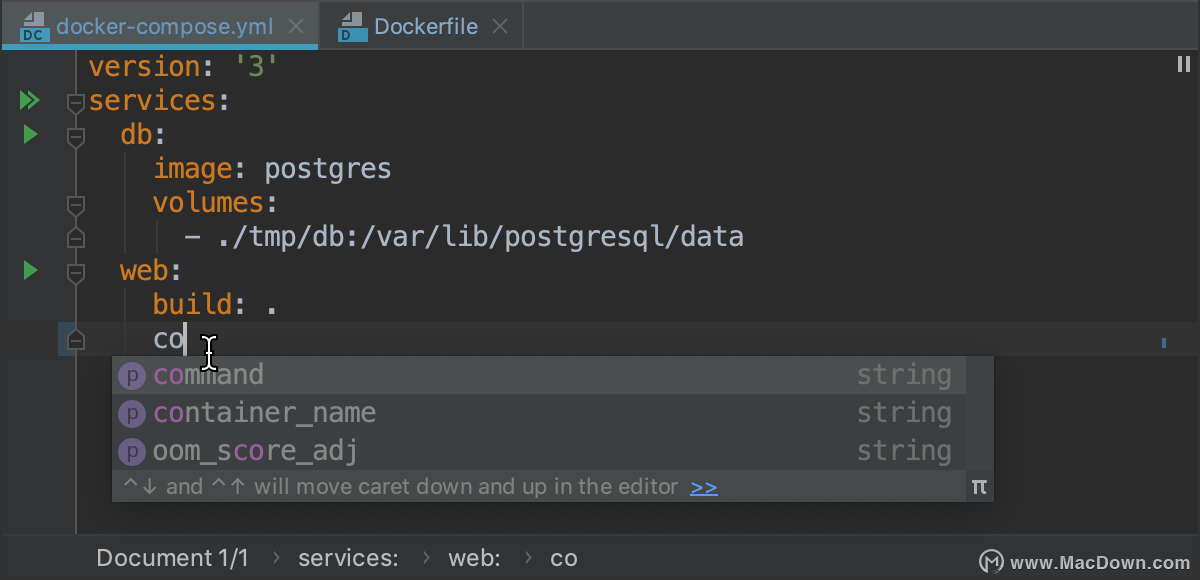The image size is (1200, 580).
Task: Open the >> hint link in popup
Action: 704,487
